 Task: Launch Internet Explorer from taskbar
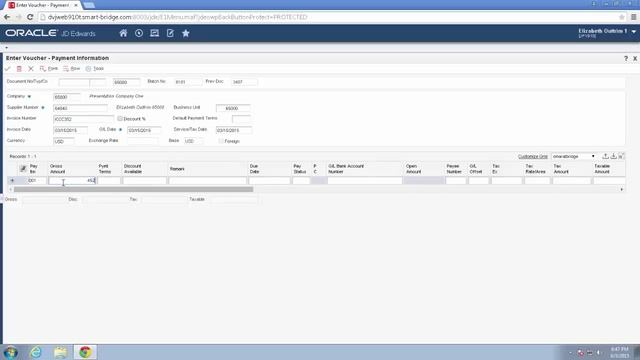pos(36,352)
